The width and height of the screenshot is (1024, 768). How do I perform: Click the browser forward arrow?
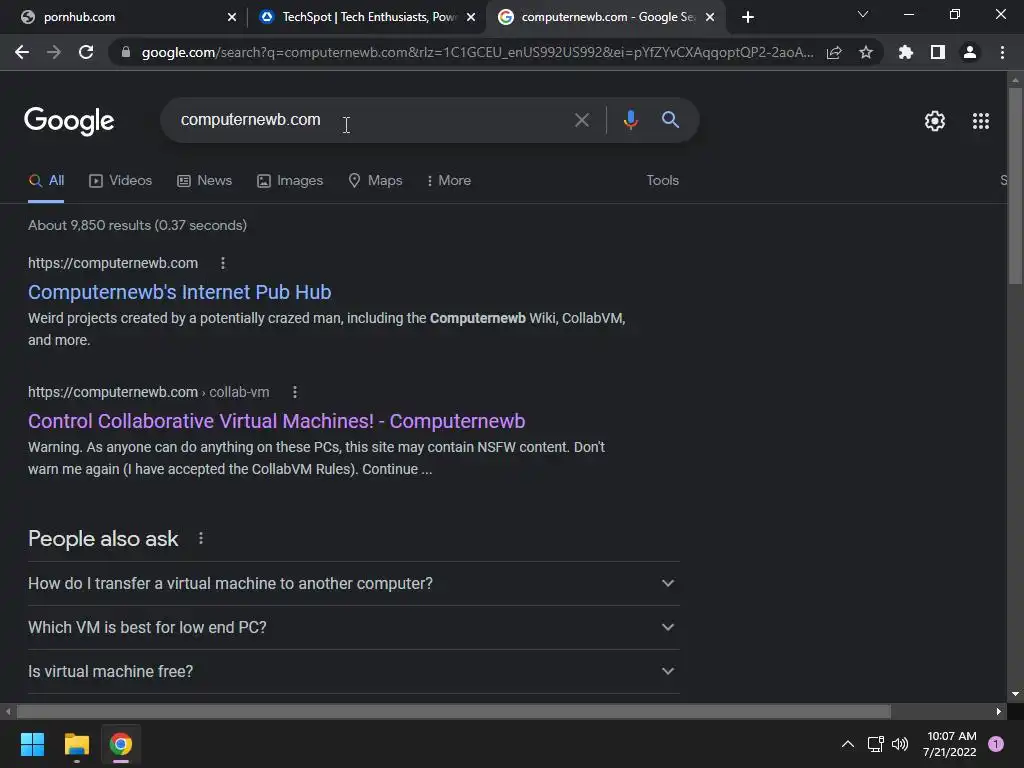(54, 52)
